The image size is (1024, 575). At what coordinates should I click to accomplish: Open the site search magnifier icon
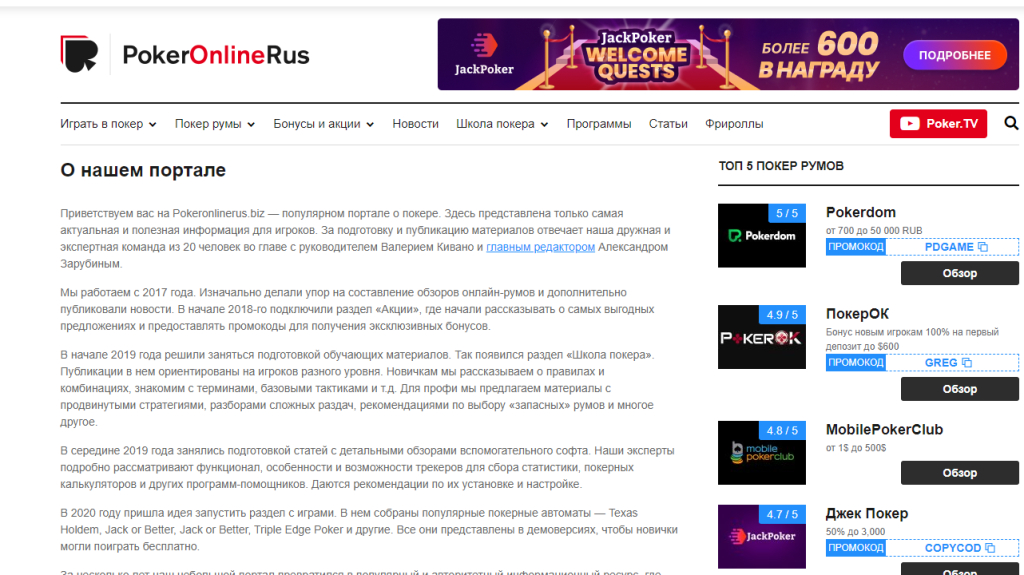click(x=1011, y=123)
